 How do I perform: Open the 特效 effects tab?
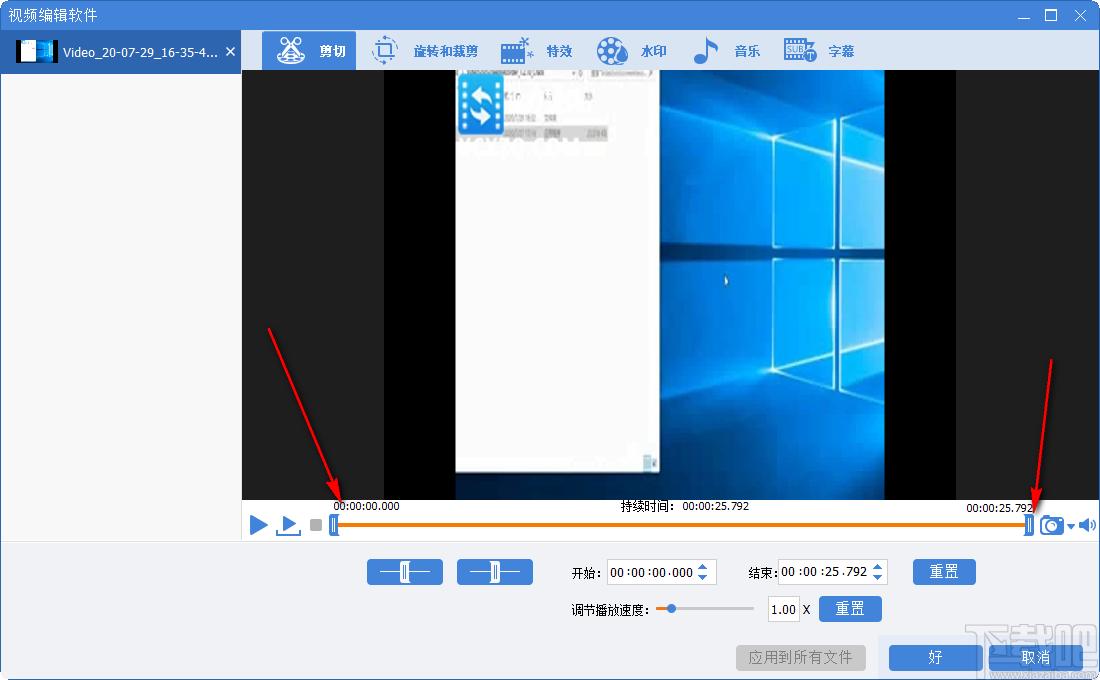coord(537,51)
